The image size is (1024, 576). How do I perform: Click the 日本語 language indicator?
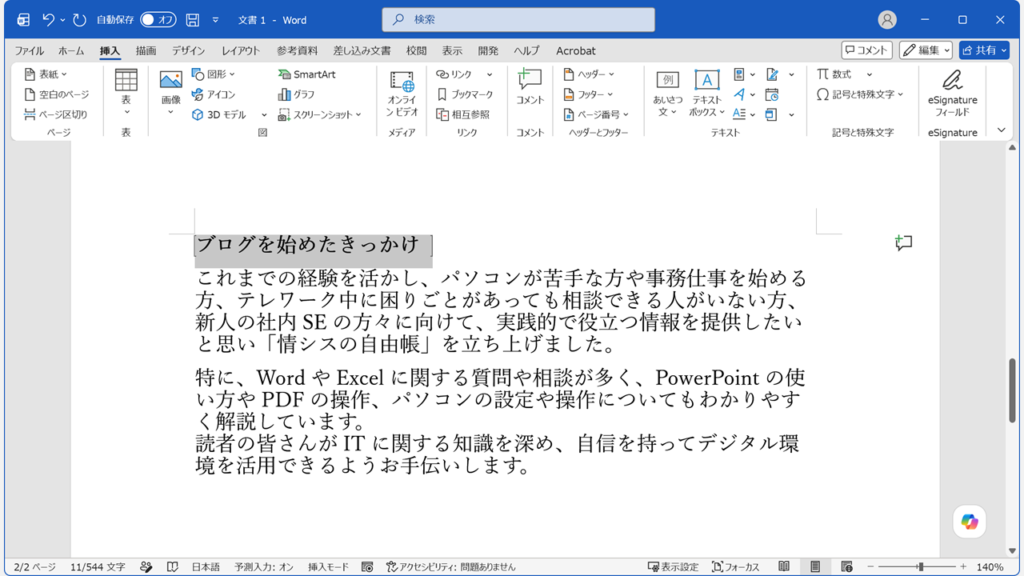[206, 567]
